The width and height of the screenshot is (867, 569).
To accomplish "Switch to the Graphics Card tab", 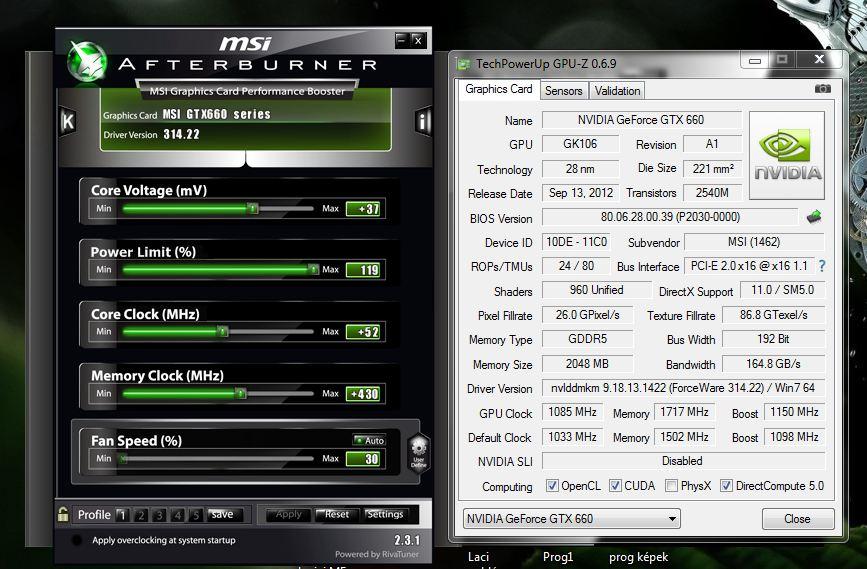I will pyautogui.click(x=498, y=89).
